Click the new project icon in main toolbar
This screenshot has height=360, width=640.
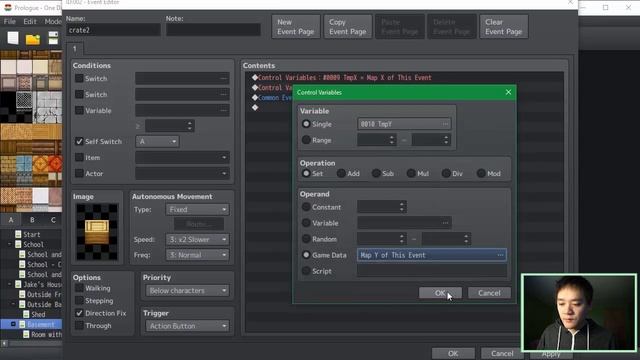(x=13, y=38)
